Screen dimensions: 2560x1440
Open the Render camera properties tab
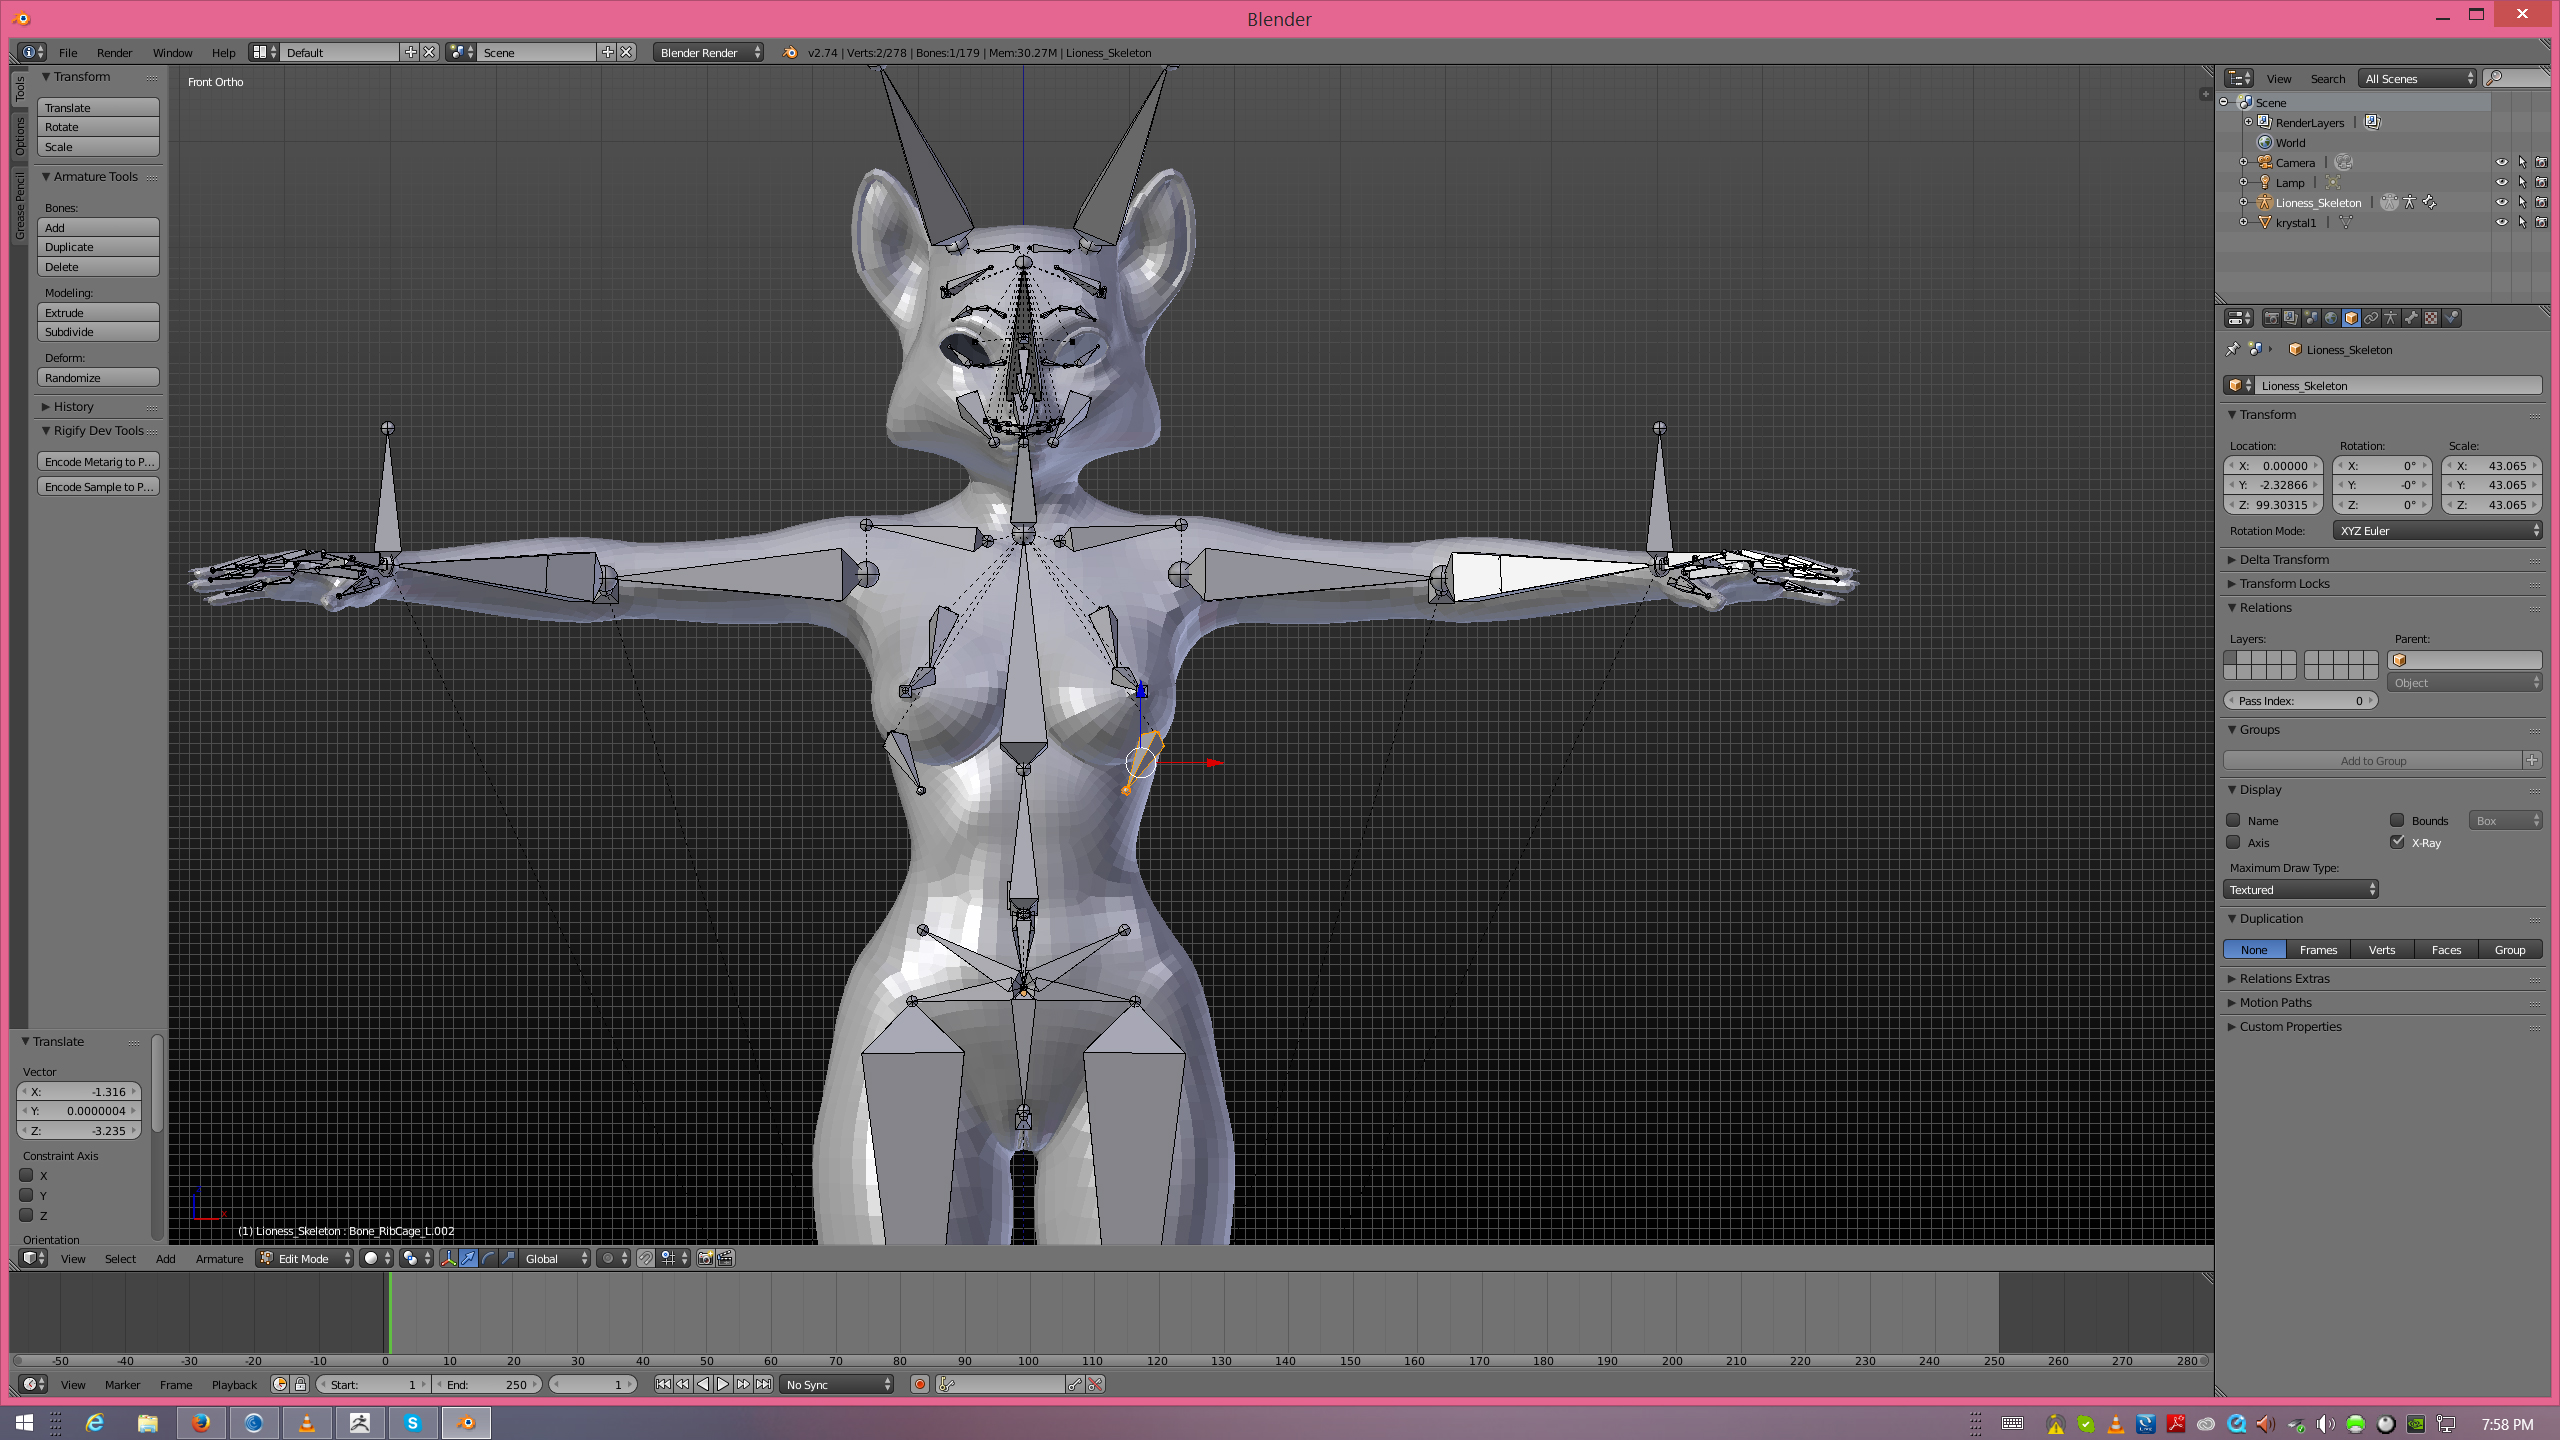pyautogui.click(x=2272, y=318)
